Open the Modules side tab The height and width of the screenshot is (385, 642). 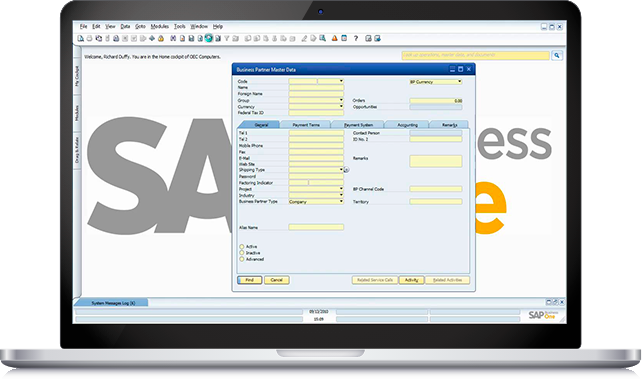coord(77,113)
